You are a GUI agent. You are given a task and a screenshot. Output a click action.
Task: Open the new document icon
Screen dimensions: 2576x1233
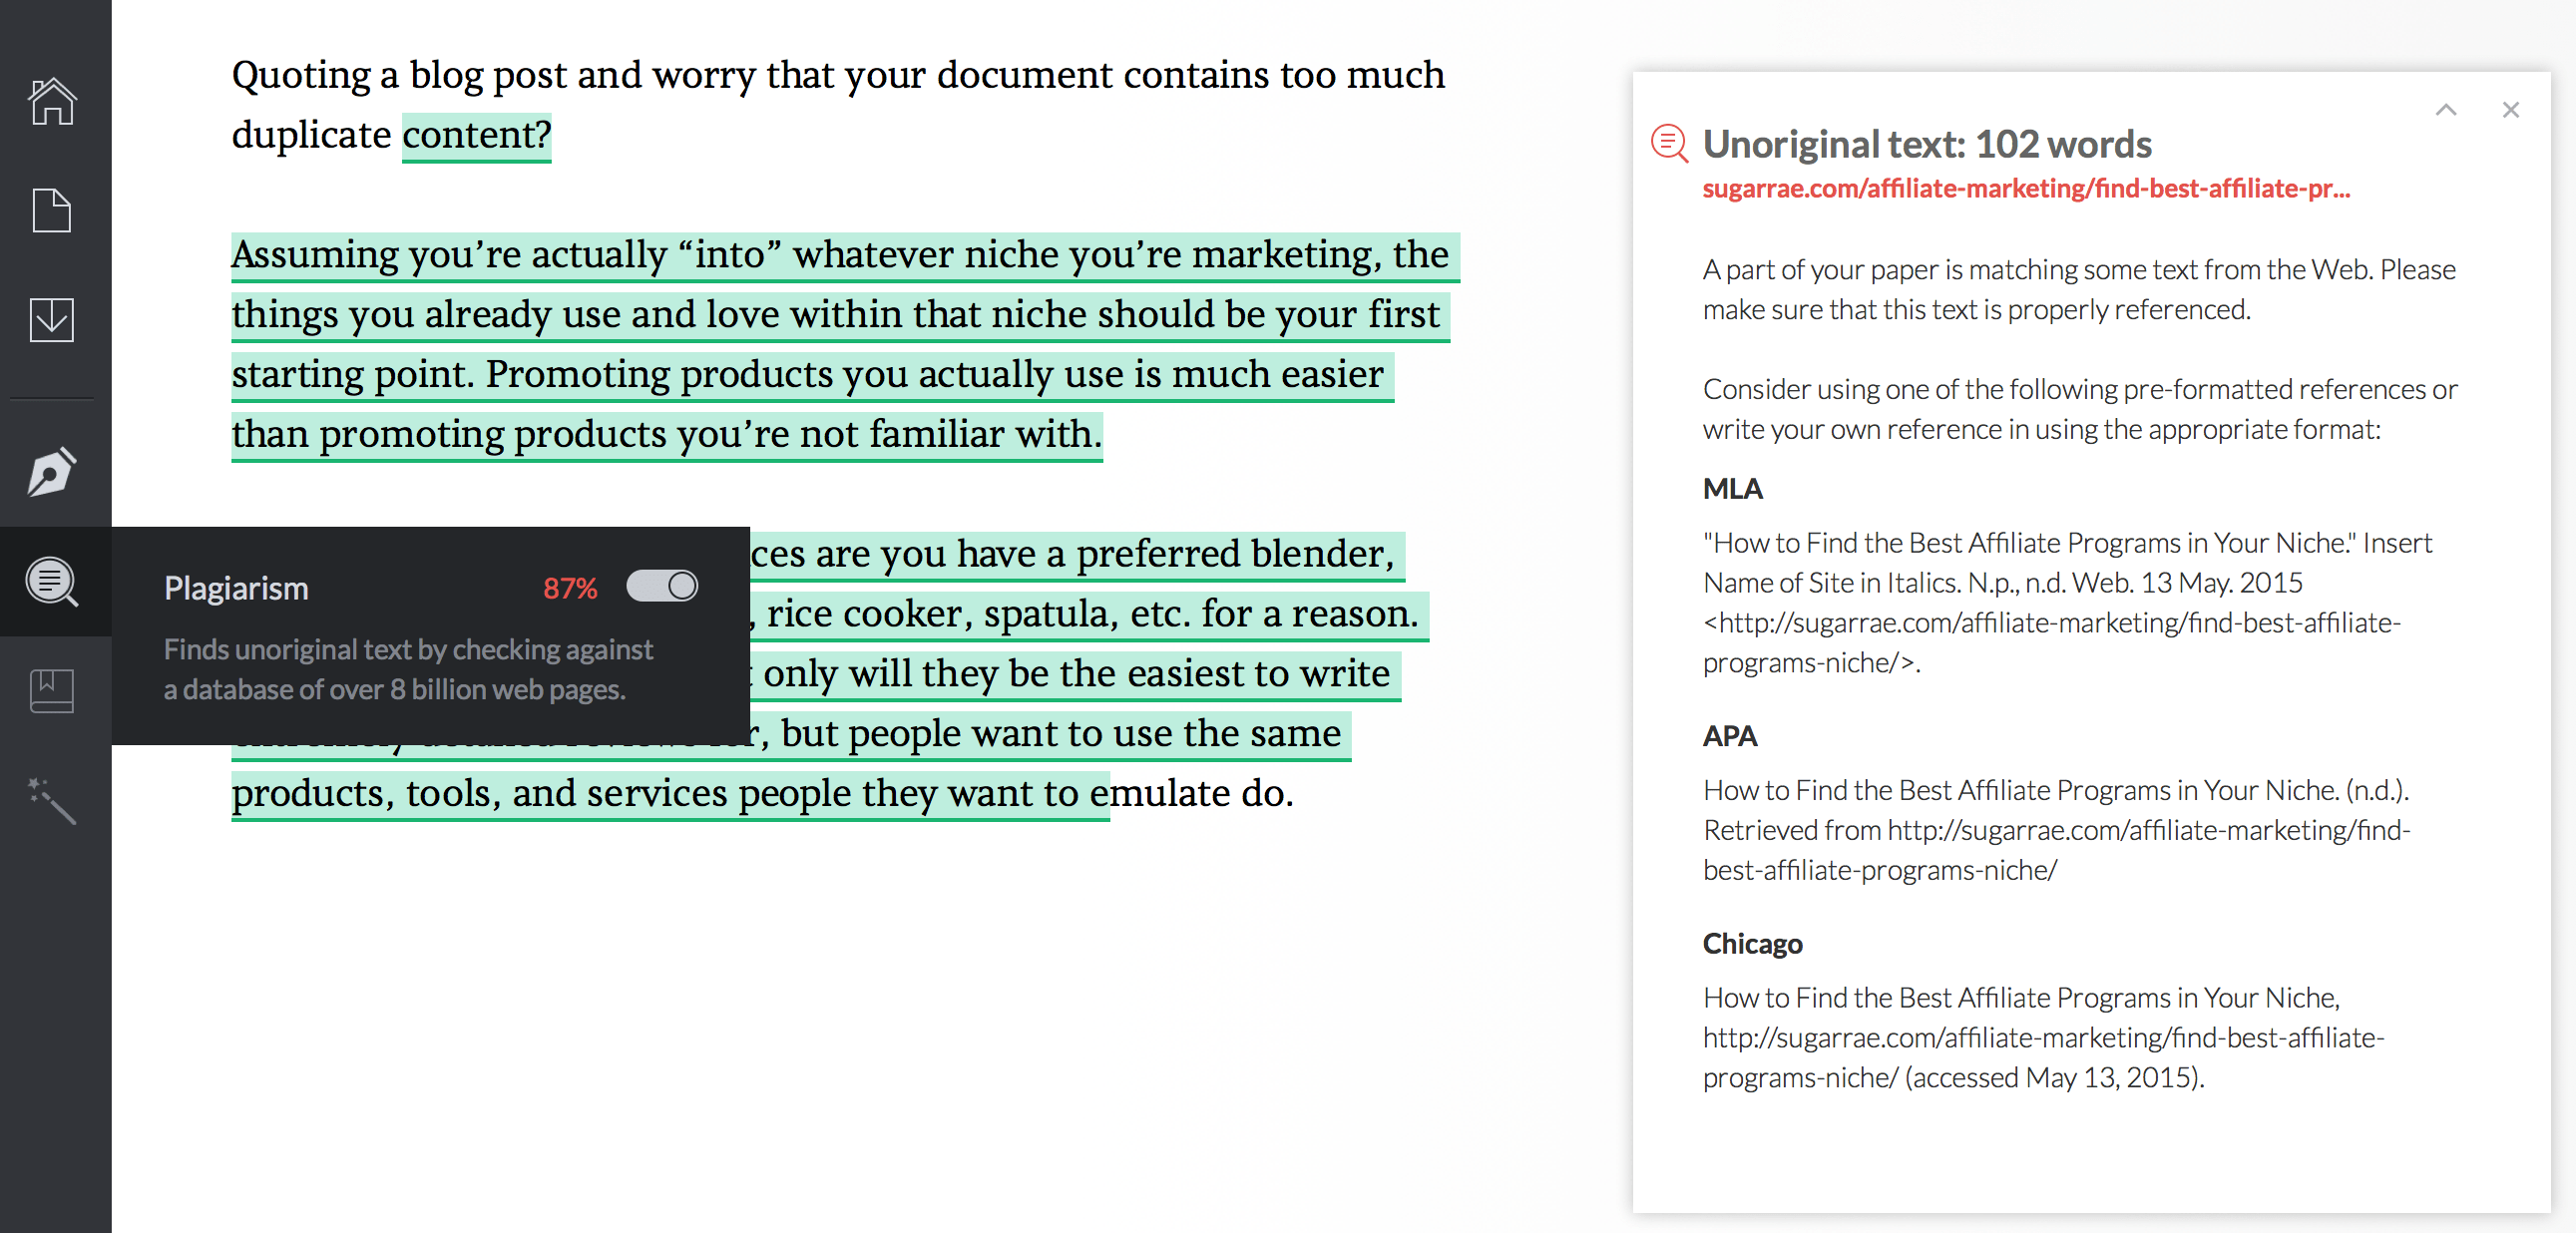(52, 211)
